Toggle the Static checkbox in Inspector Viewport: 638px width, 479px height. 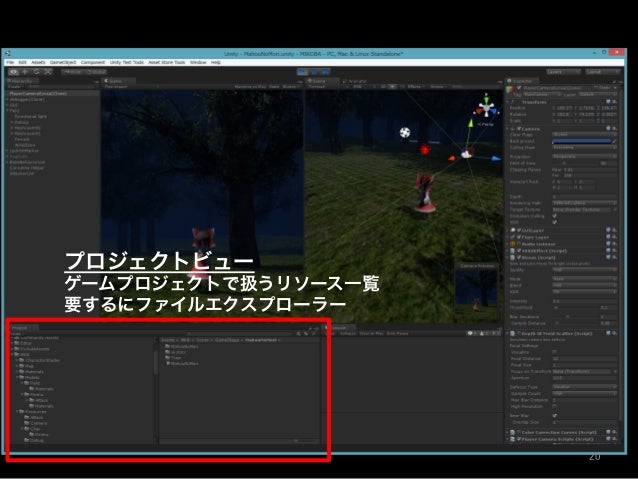pos(596,88)
